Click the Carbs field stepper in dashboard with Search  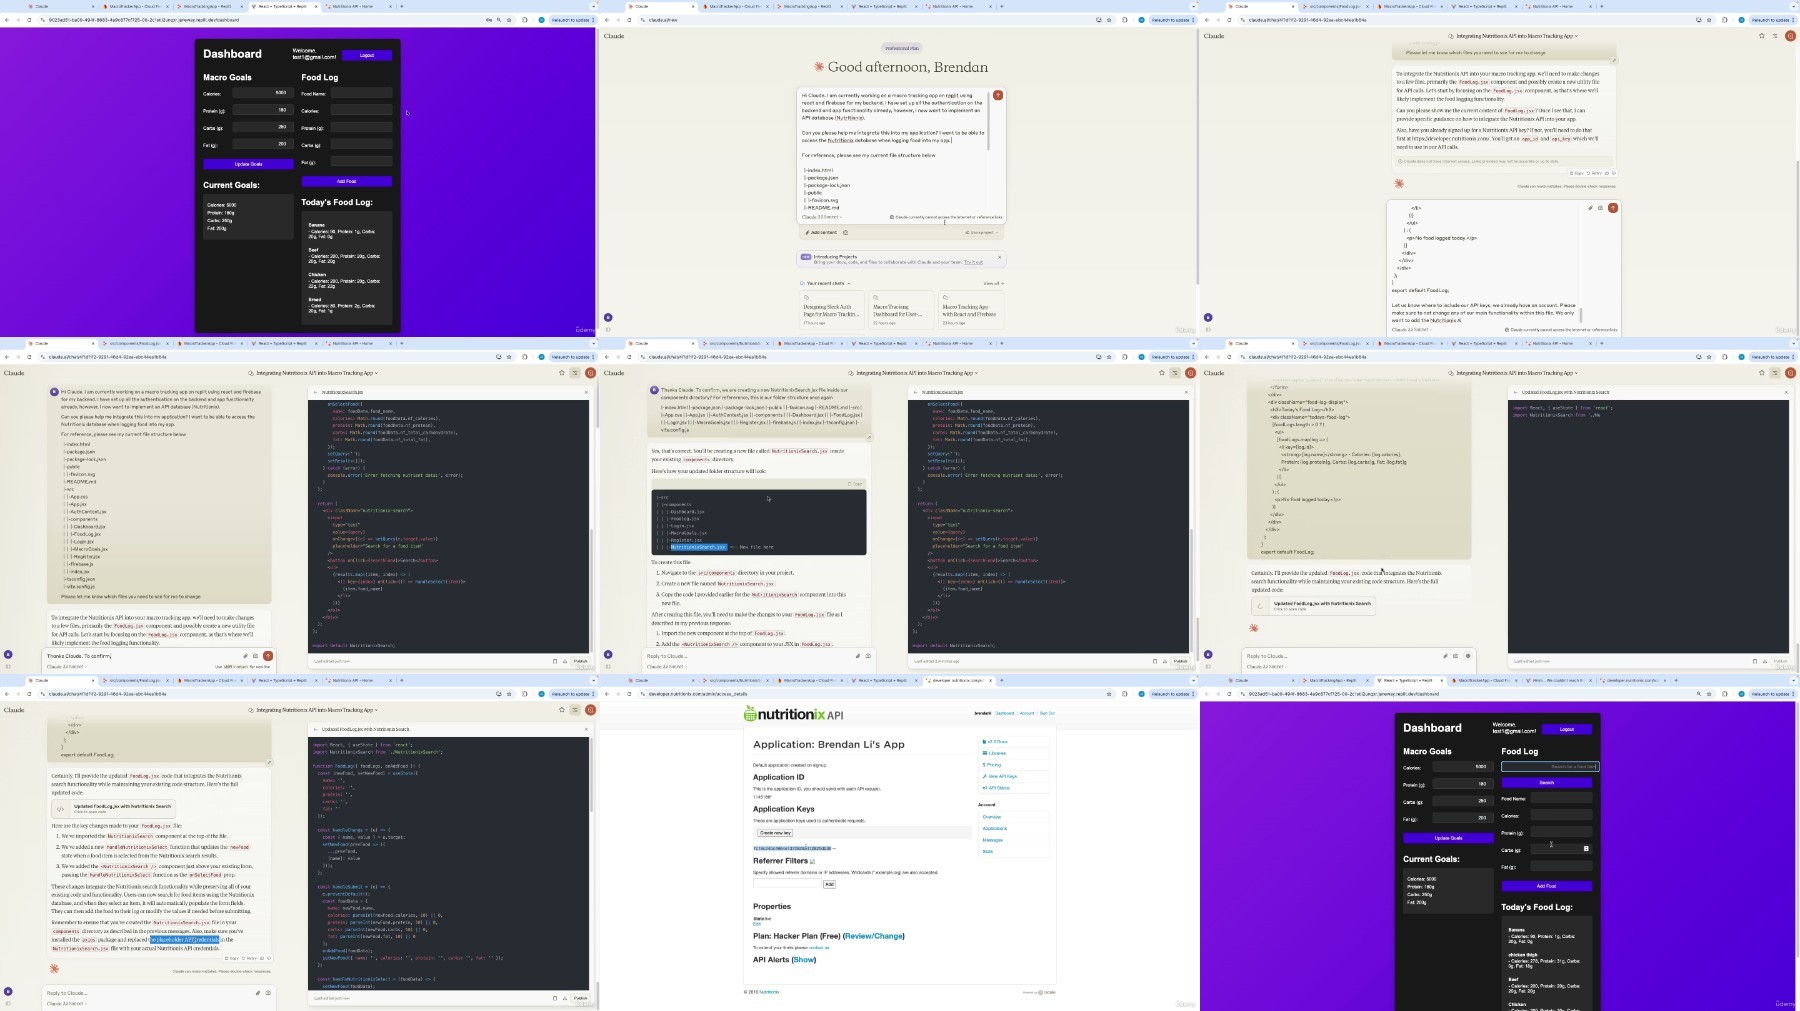[1586, 849]
